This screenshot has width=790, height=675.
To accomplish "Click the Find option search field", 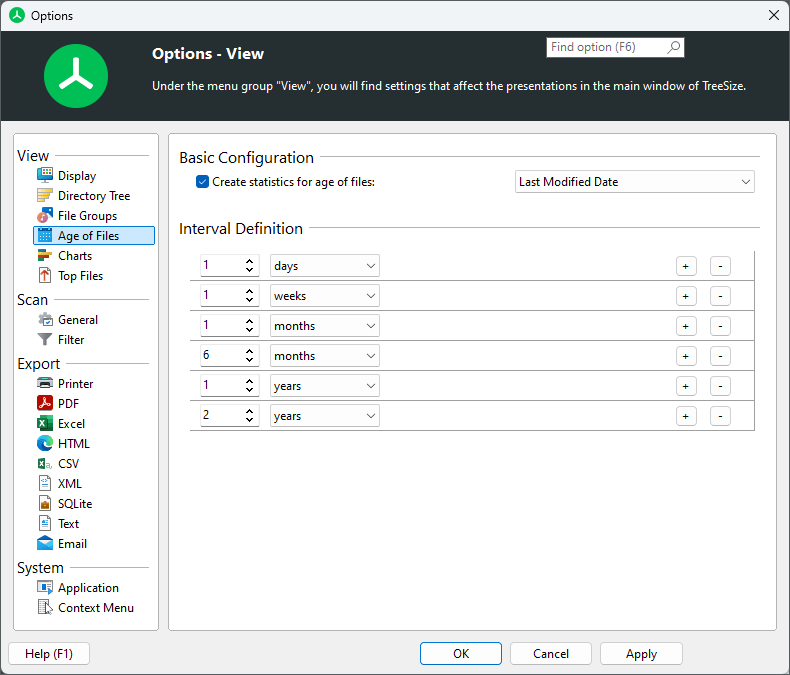I will coord(605,47).
